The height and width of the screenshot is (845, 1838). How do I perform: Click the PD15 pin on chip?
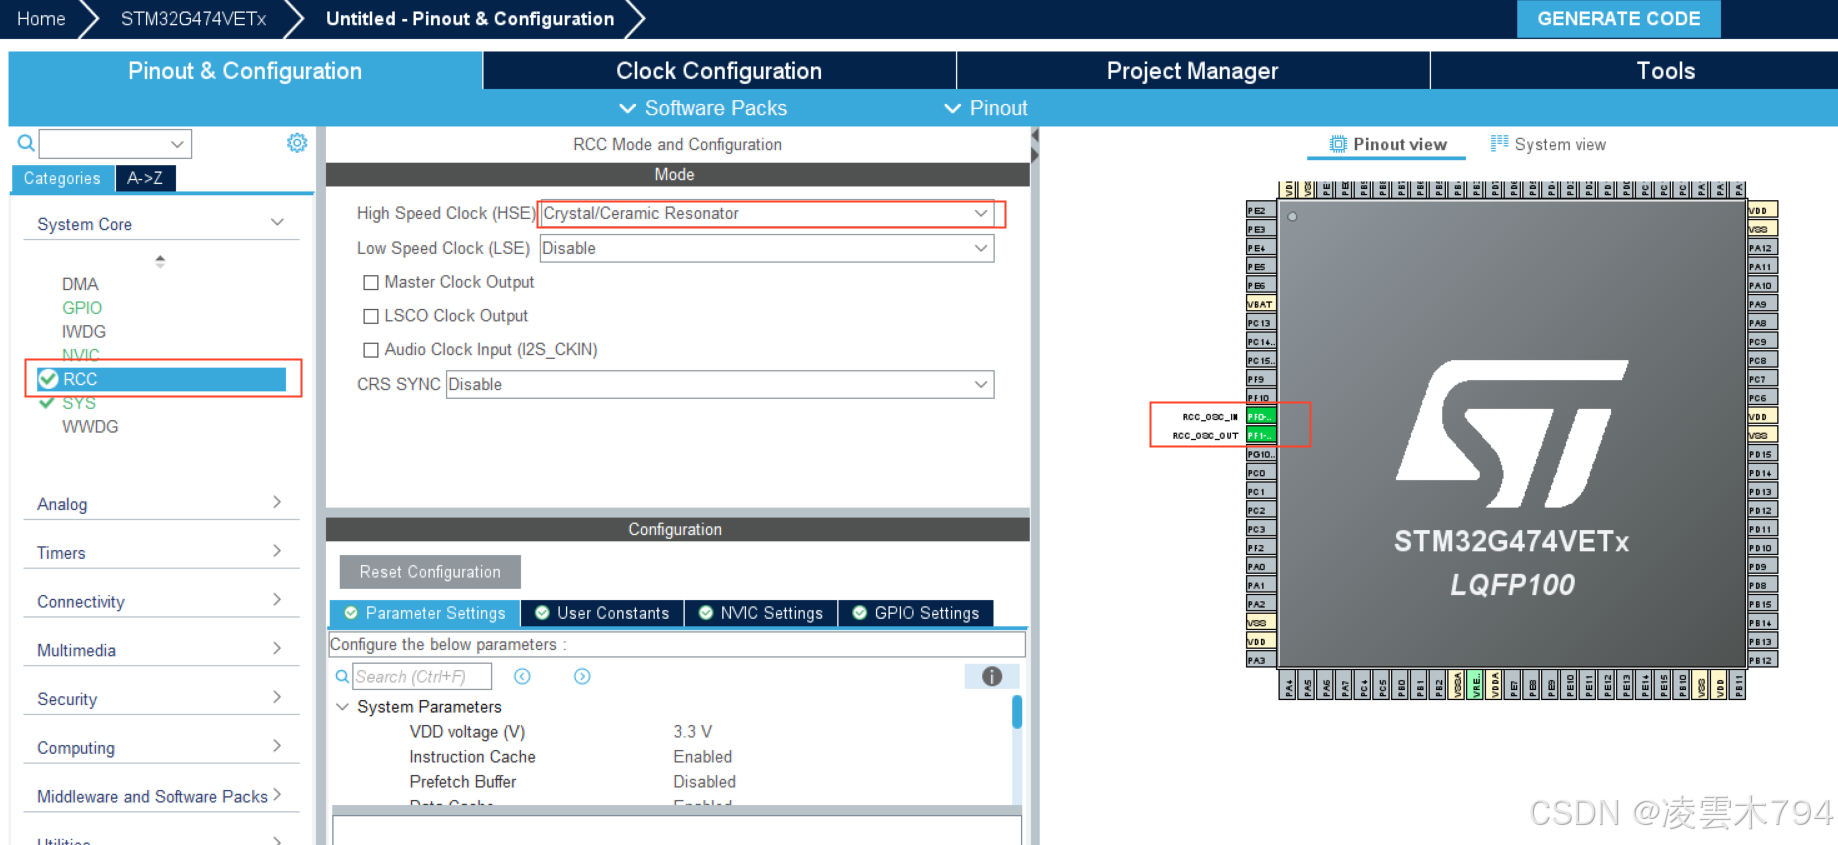(x=1762, y=454)
